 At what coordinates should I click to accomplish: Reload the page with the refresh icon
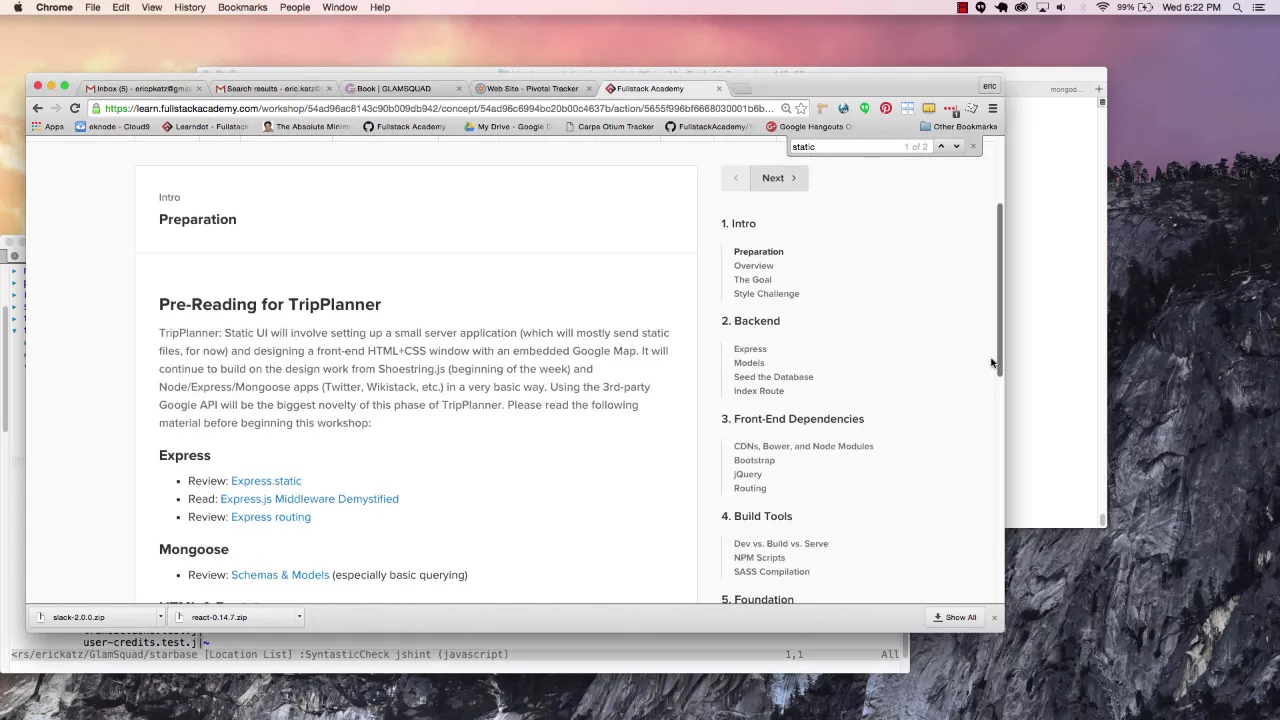click(74, 108)
